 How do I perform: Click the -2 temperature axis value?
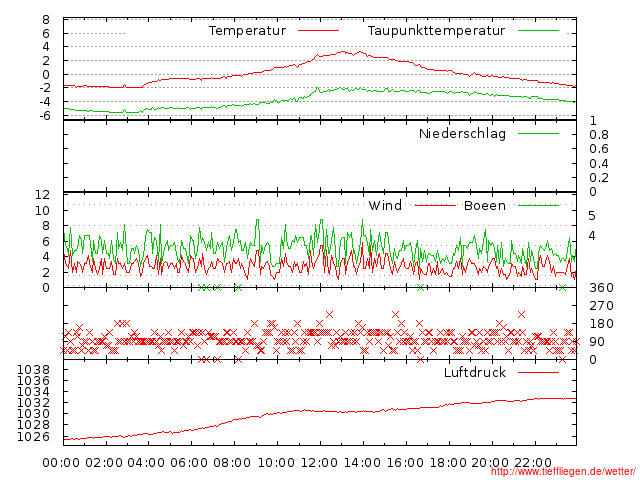coord(44,88)
